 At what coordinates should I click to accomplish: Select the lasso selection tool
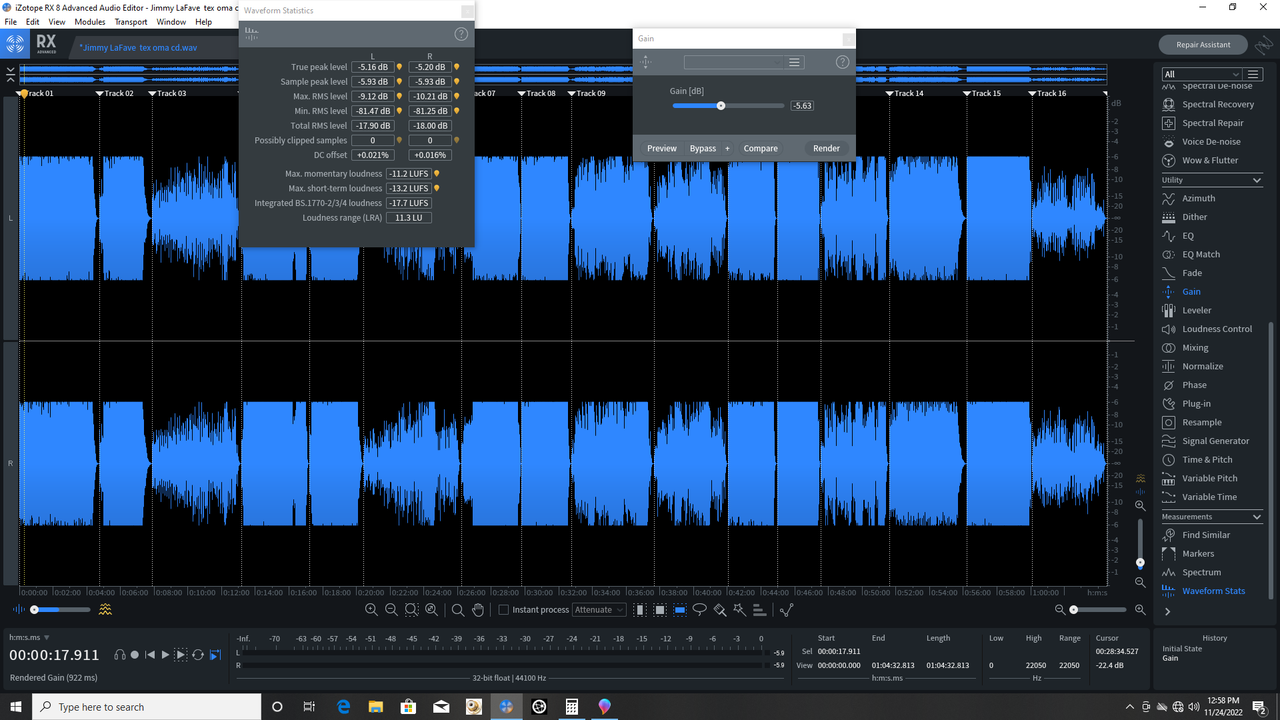tap(700, 609)
